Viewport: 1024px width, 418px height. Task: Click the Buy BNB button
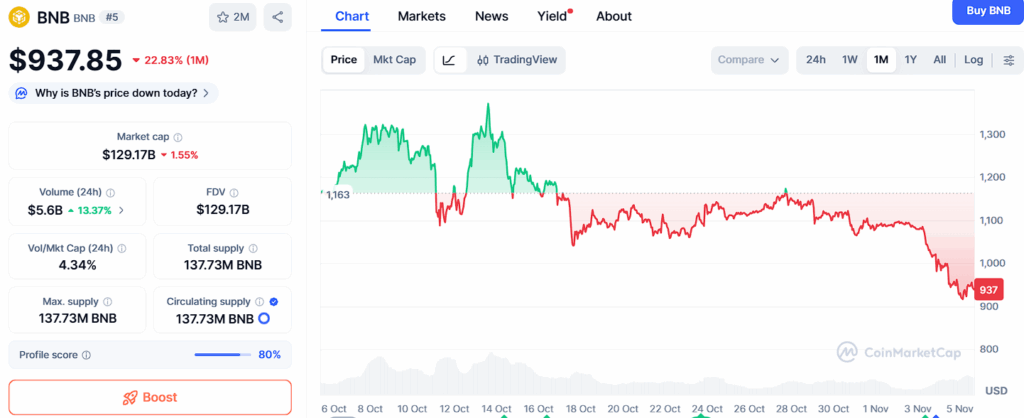tap(987, 11)
